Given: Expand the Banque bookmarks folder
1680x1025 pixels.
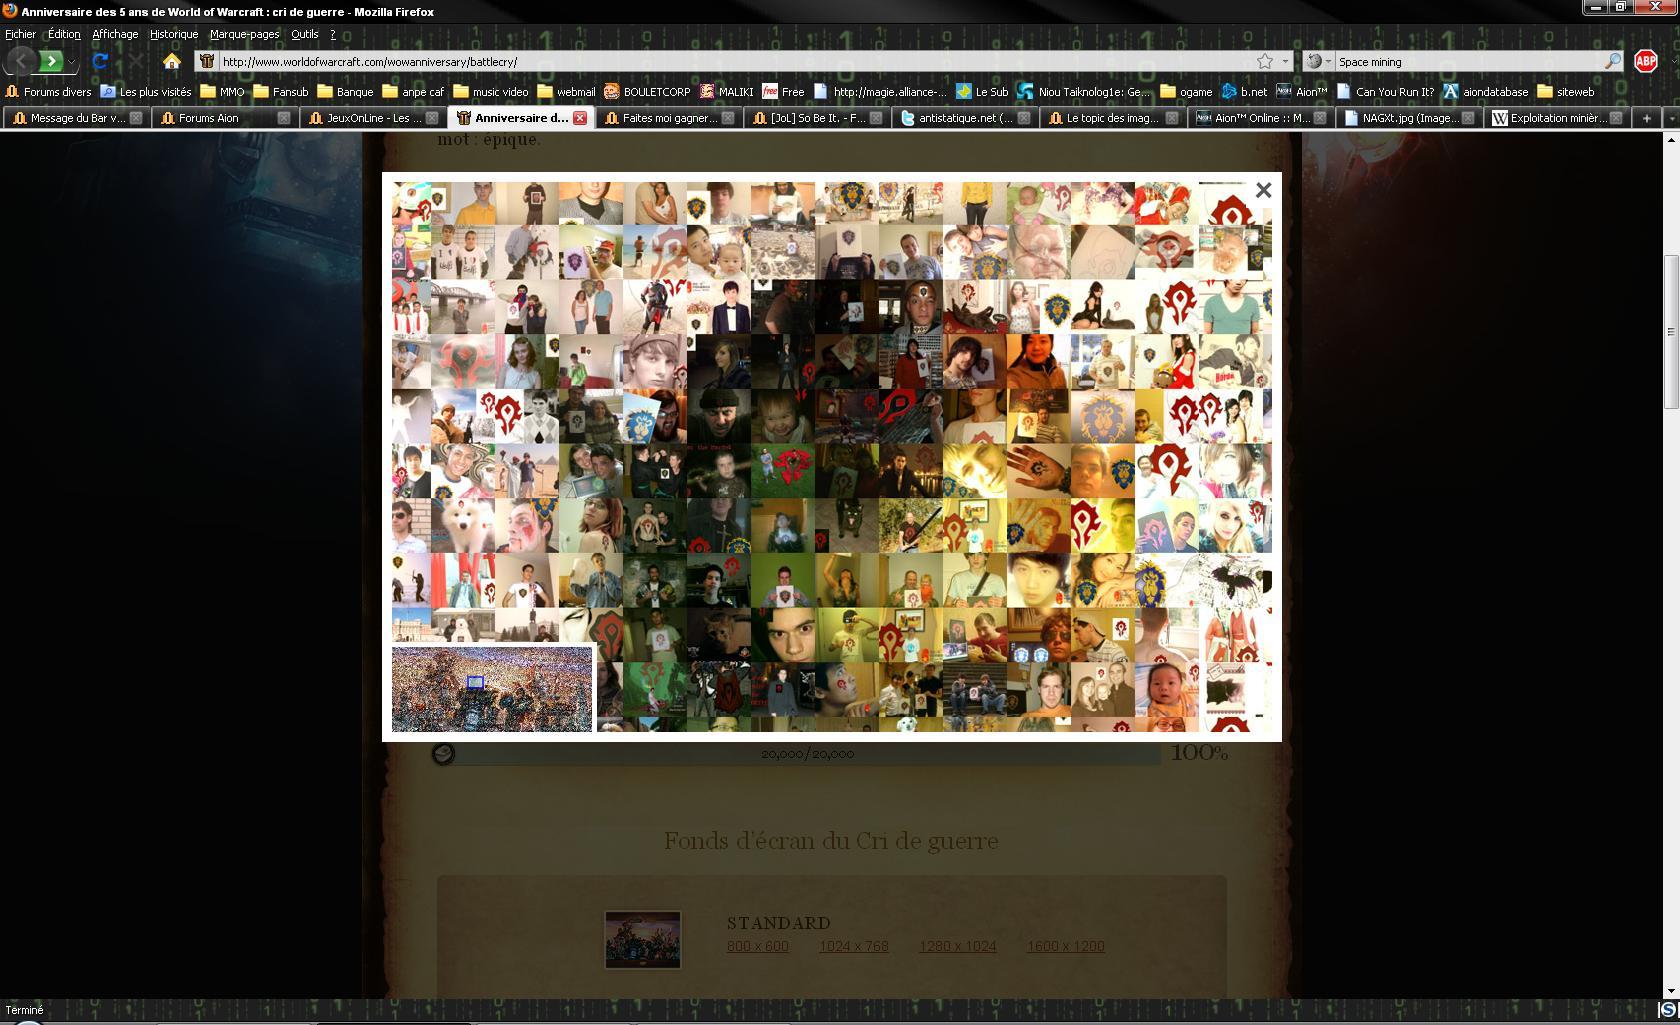Looking at the screenshot, I should 345,92.
